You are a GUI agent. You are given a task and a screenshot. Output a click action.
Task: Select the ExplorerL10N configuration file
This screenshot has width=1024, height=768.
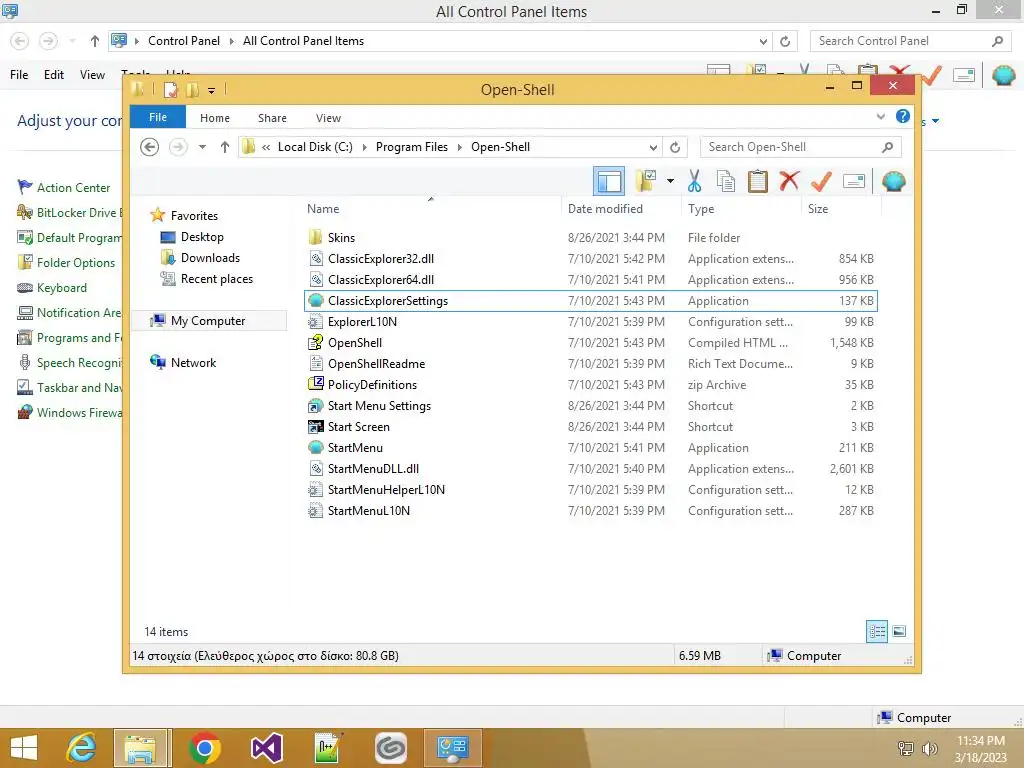[591, 322]
